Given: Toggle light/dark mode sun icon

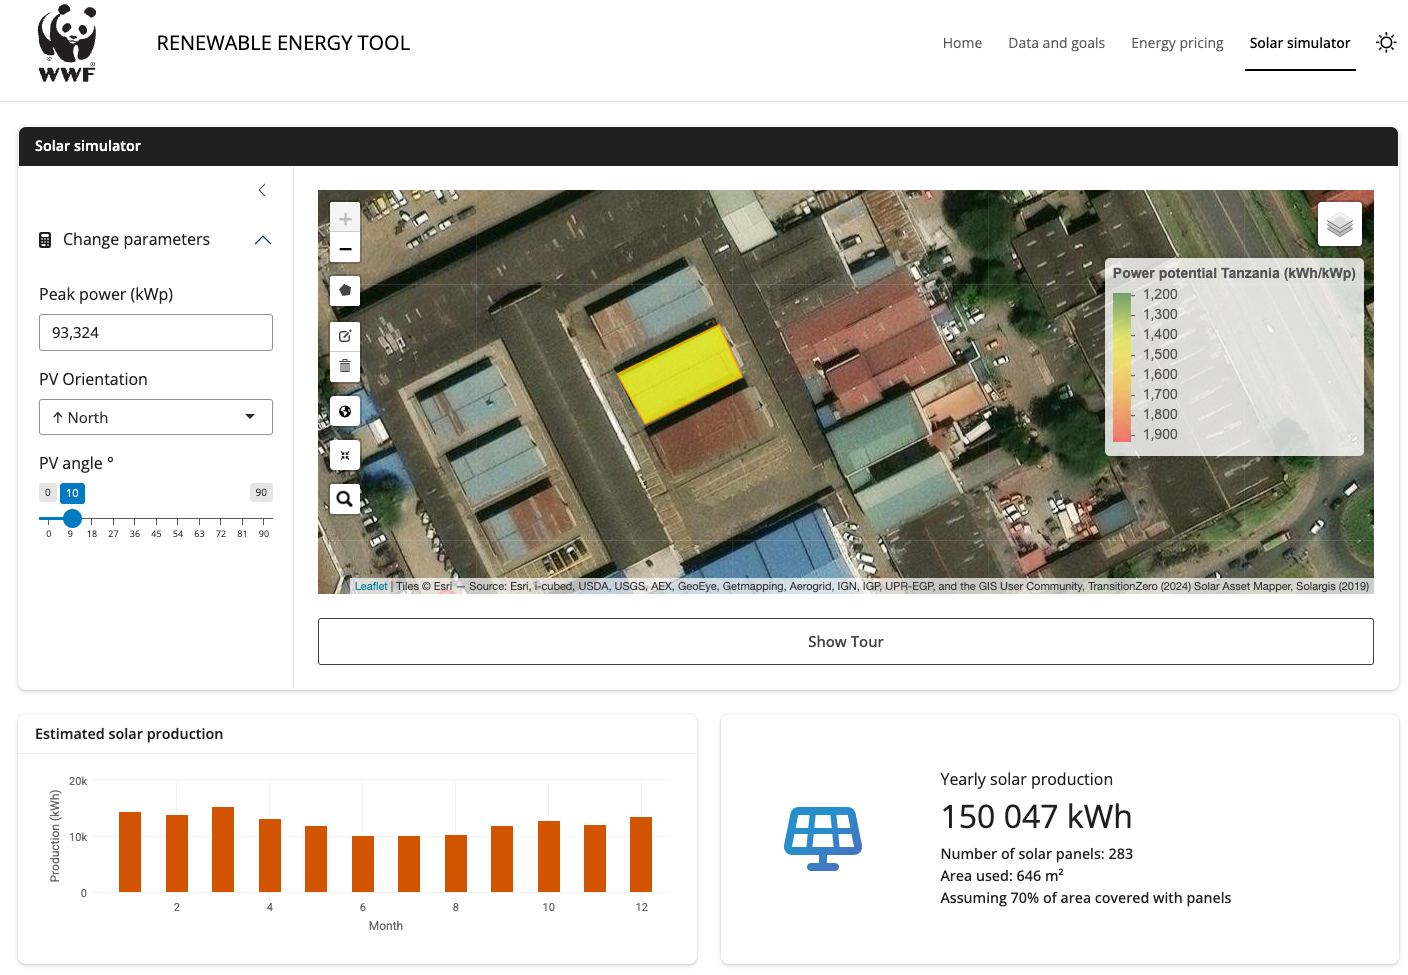Looking at the screenshot, I should [1385, 43].
